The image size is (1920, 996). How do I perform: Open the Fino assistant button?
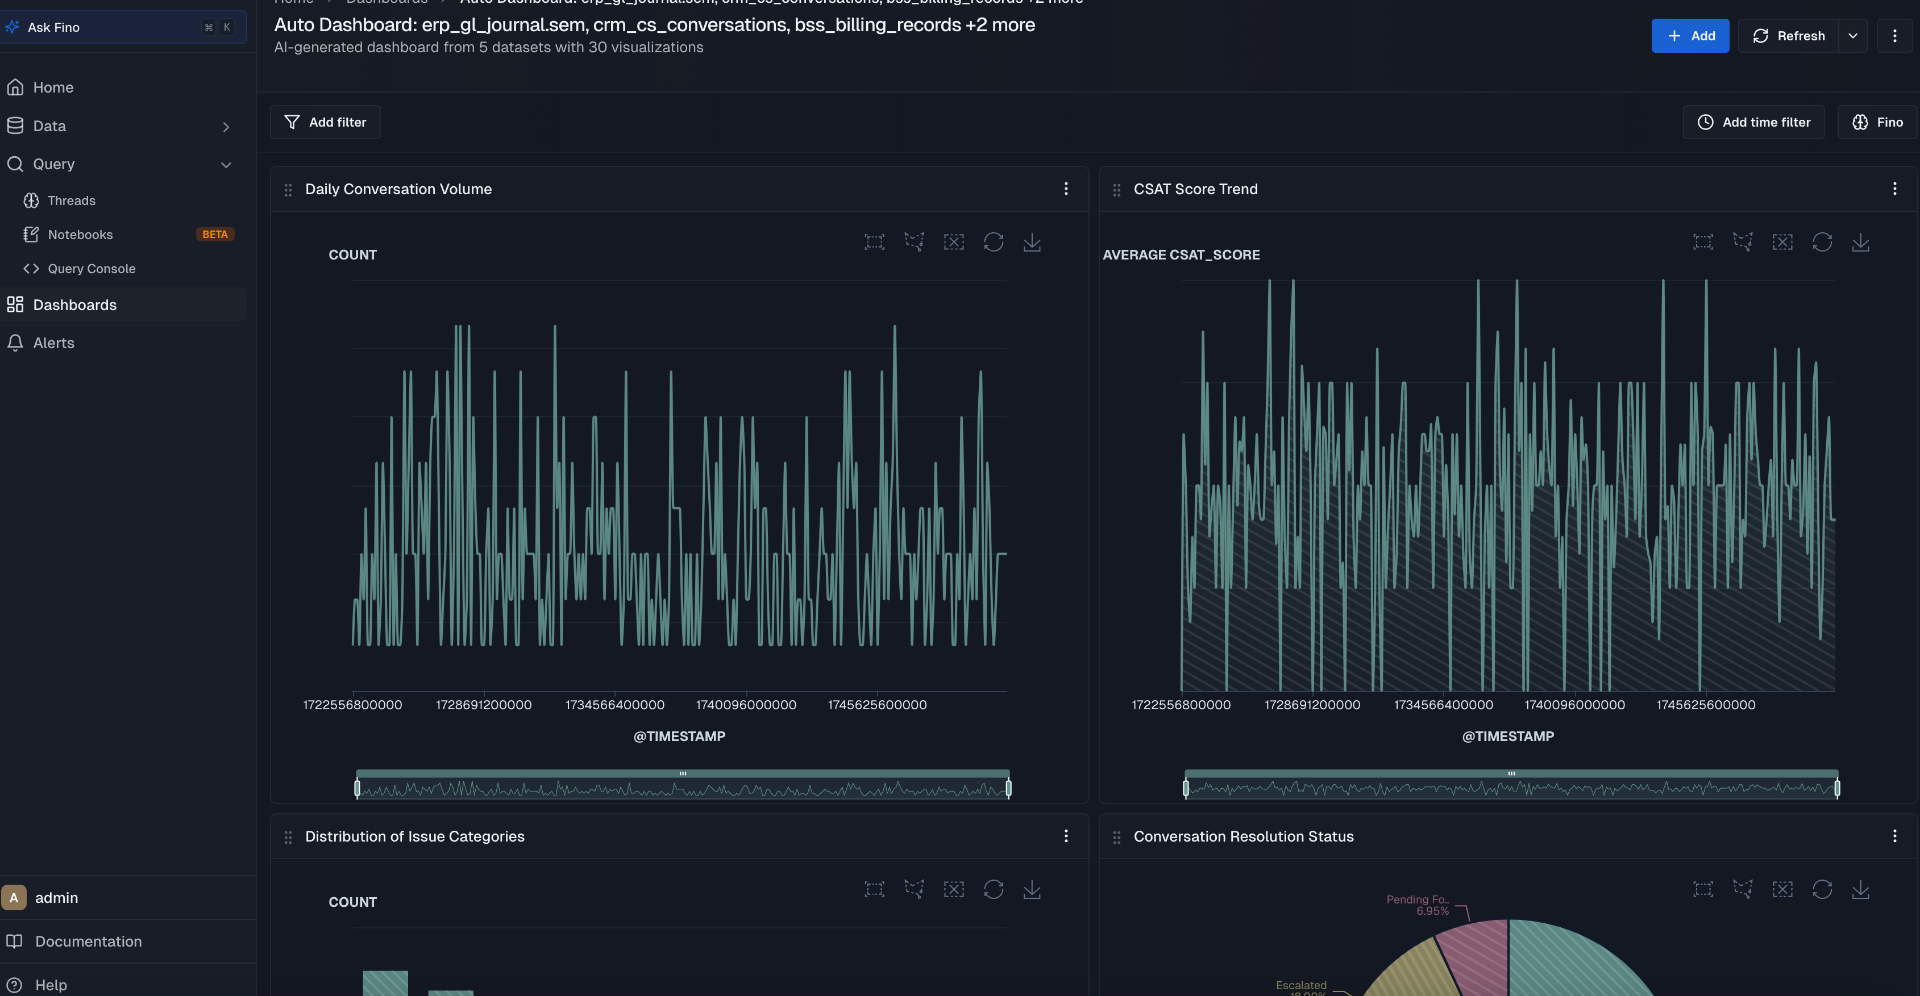tap(1878, 122)
